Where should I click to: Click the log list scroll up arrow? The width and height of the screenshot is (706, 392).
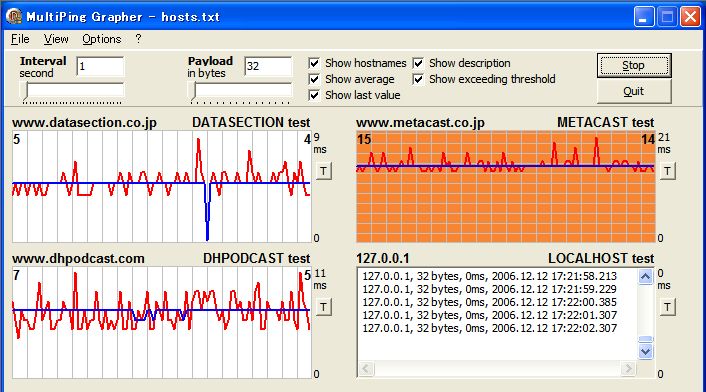click(x=645, y=276)
